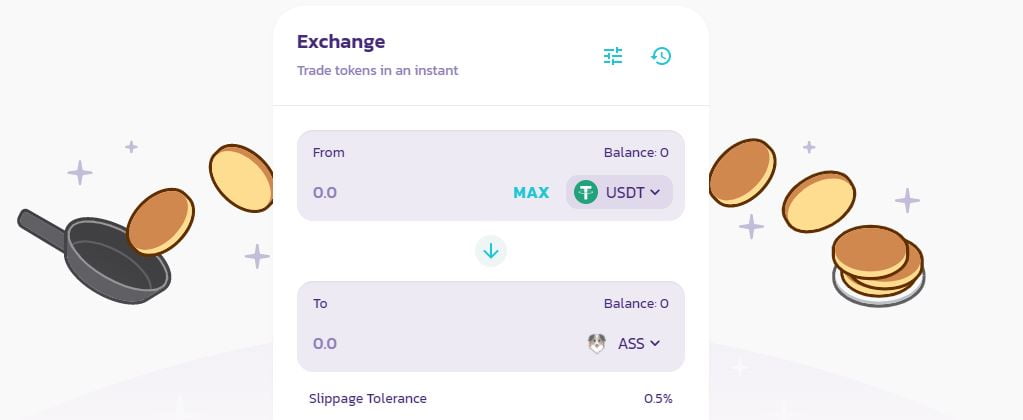Viewport: 1023px width, 420px height.
Task: Click the green Tether USDT logo
Action: (586, 192)
